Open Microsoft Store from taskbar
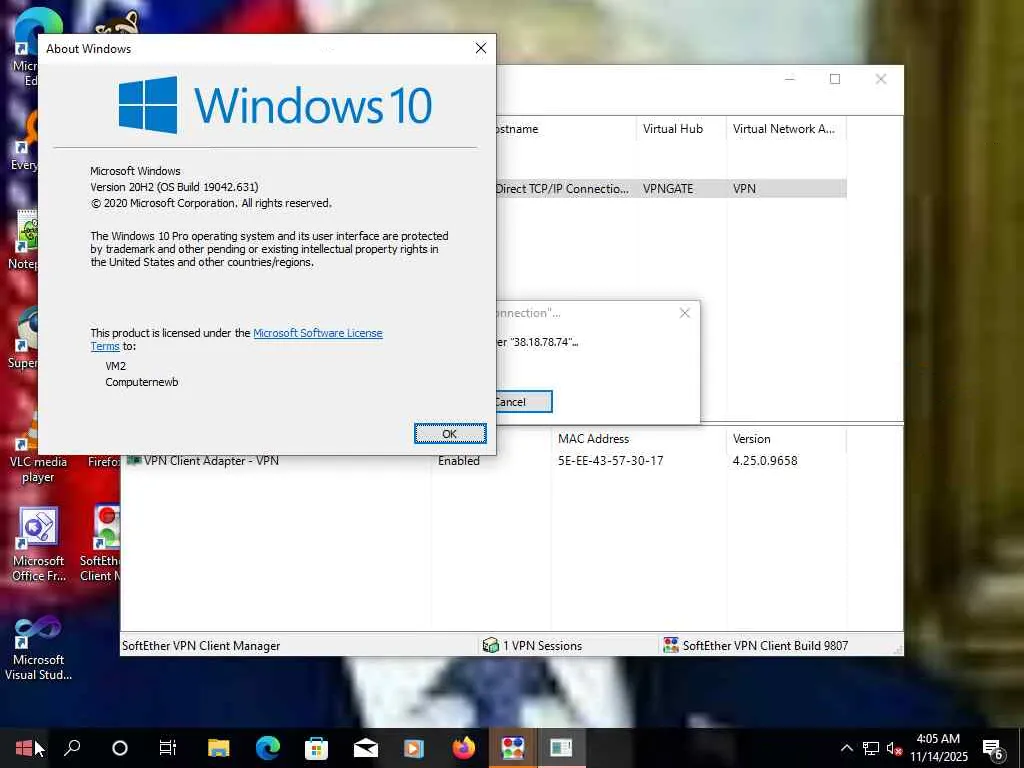The image size is (1024, 768). point(316,748)
